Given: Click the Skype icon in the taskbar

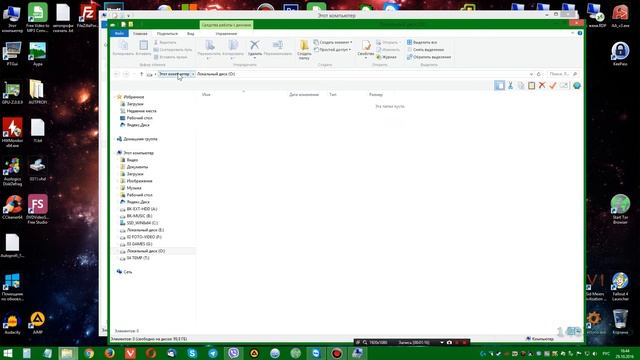Looking at the screenshot, I should tap(192, 353).
